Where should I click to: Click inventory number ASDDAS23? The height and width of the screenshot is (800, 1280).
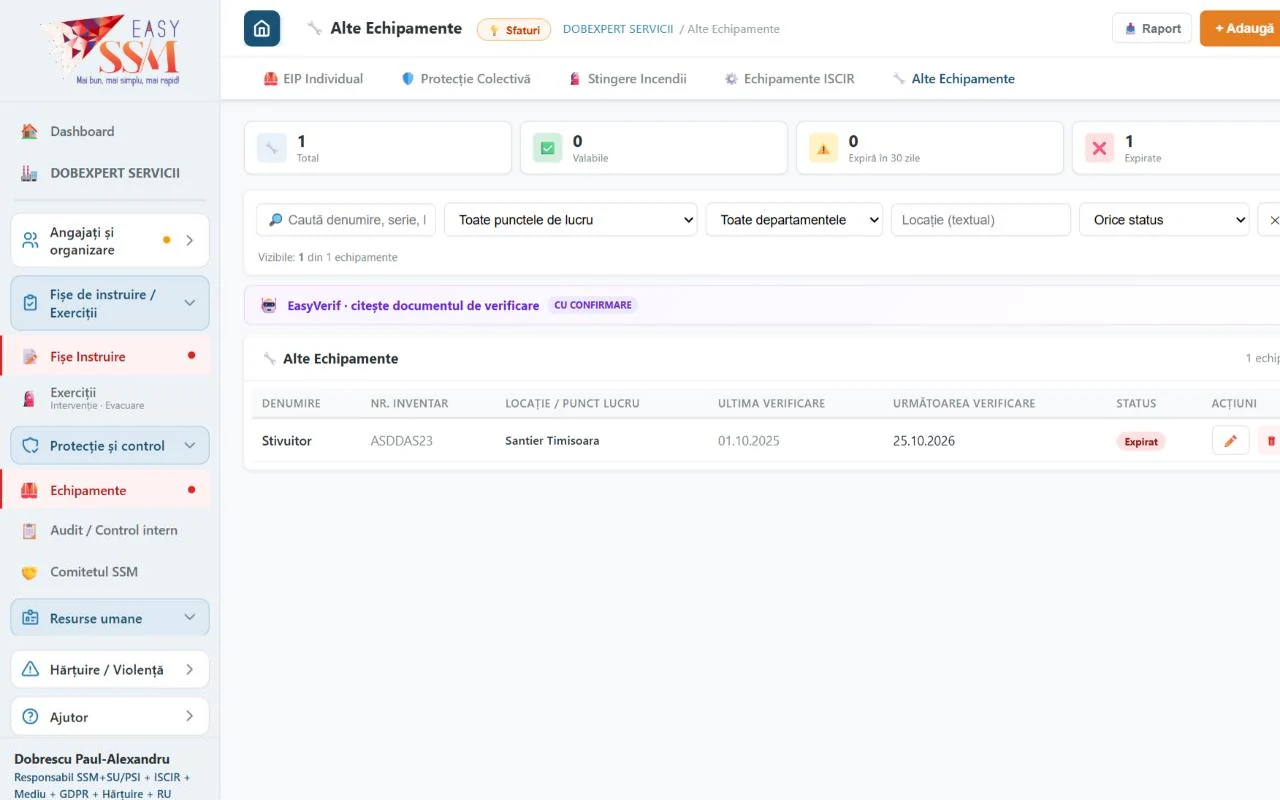click(402, 441)
